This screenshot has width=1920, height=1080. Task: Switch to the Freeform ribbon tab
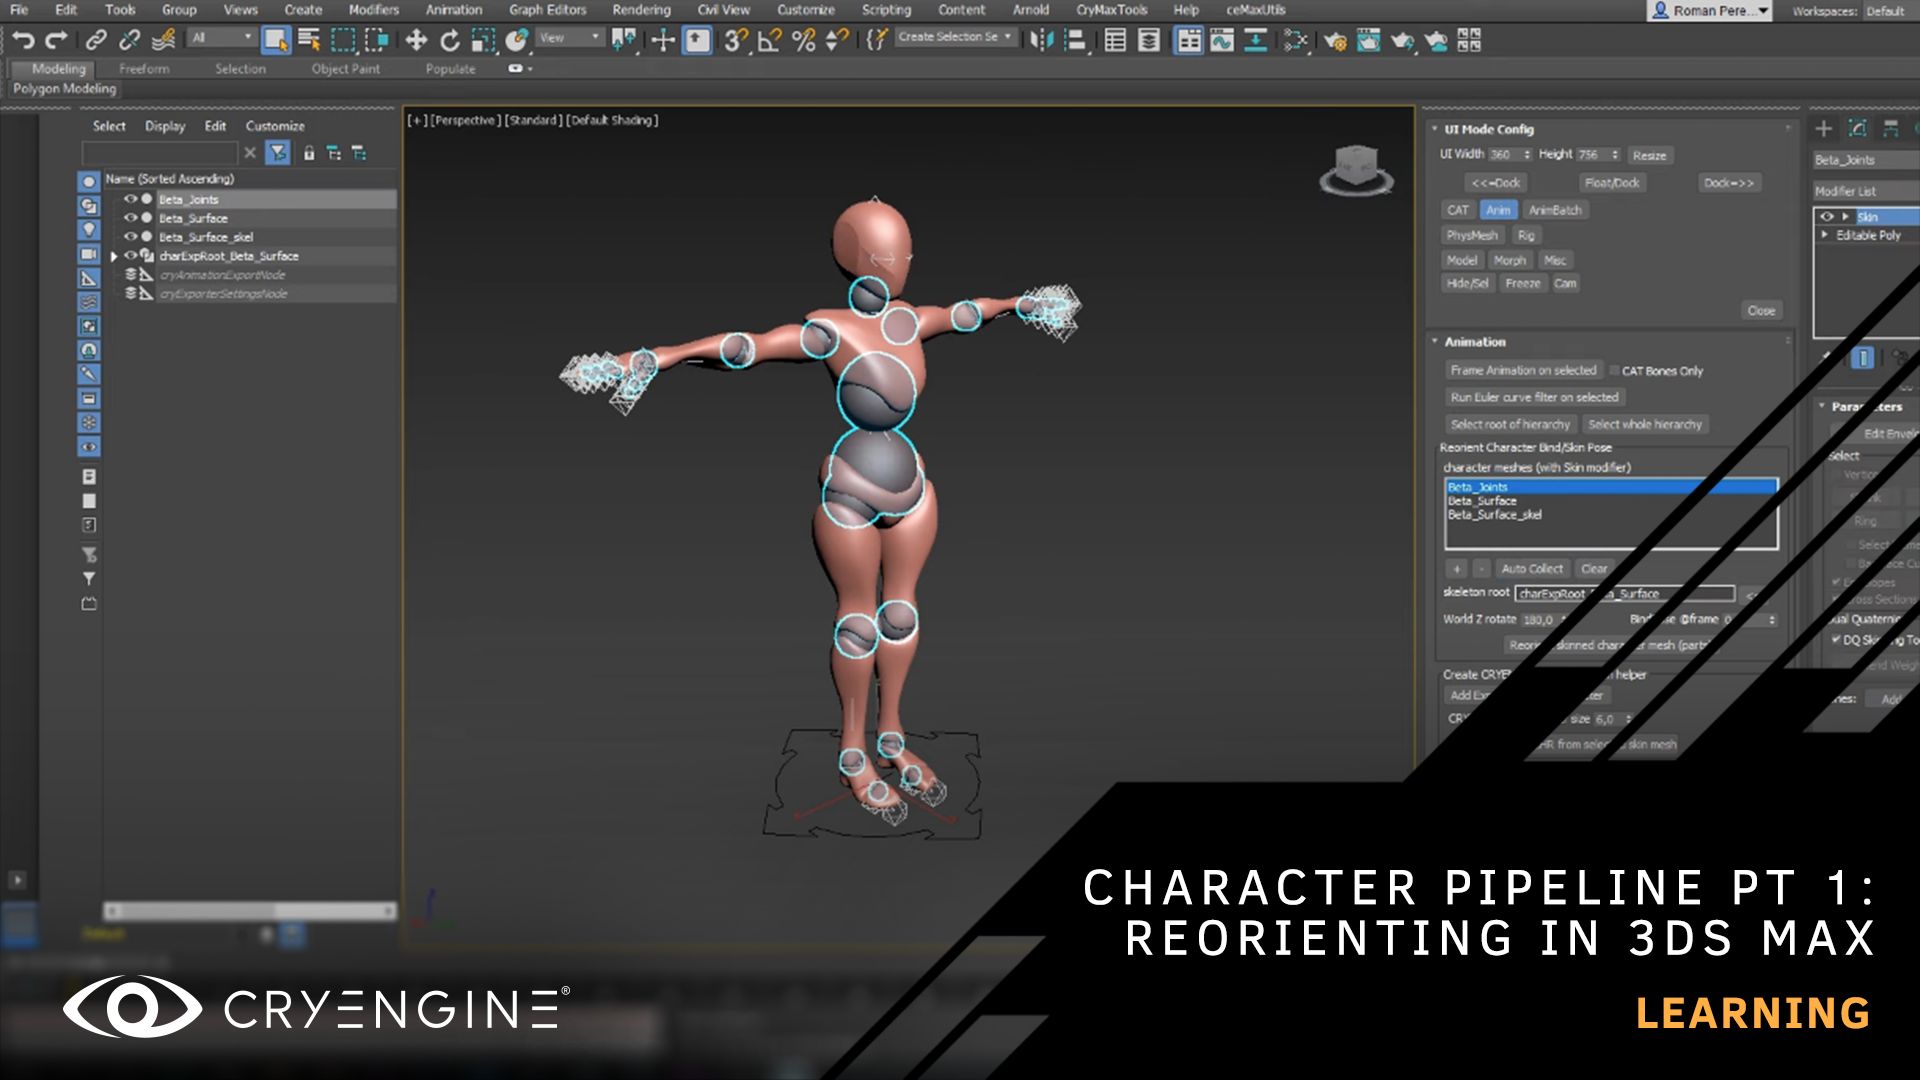pos(144,68)
